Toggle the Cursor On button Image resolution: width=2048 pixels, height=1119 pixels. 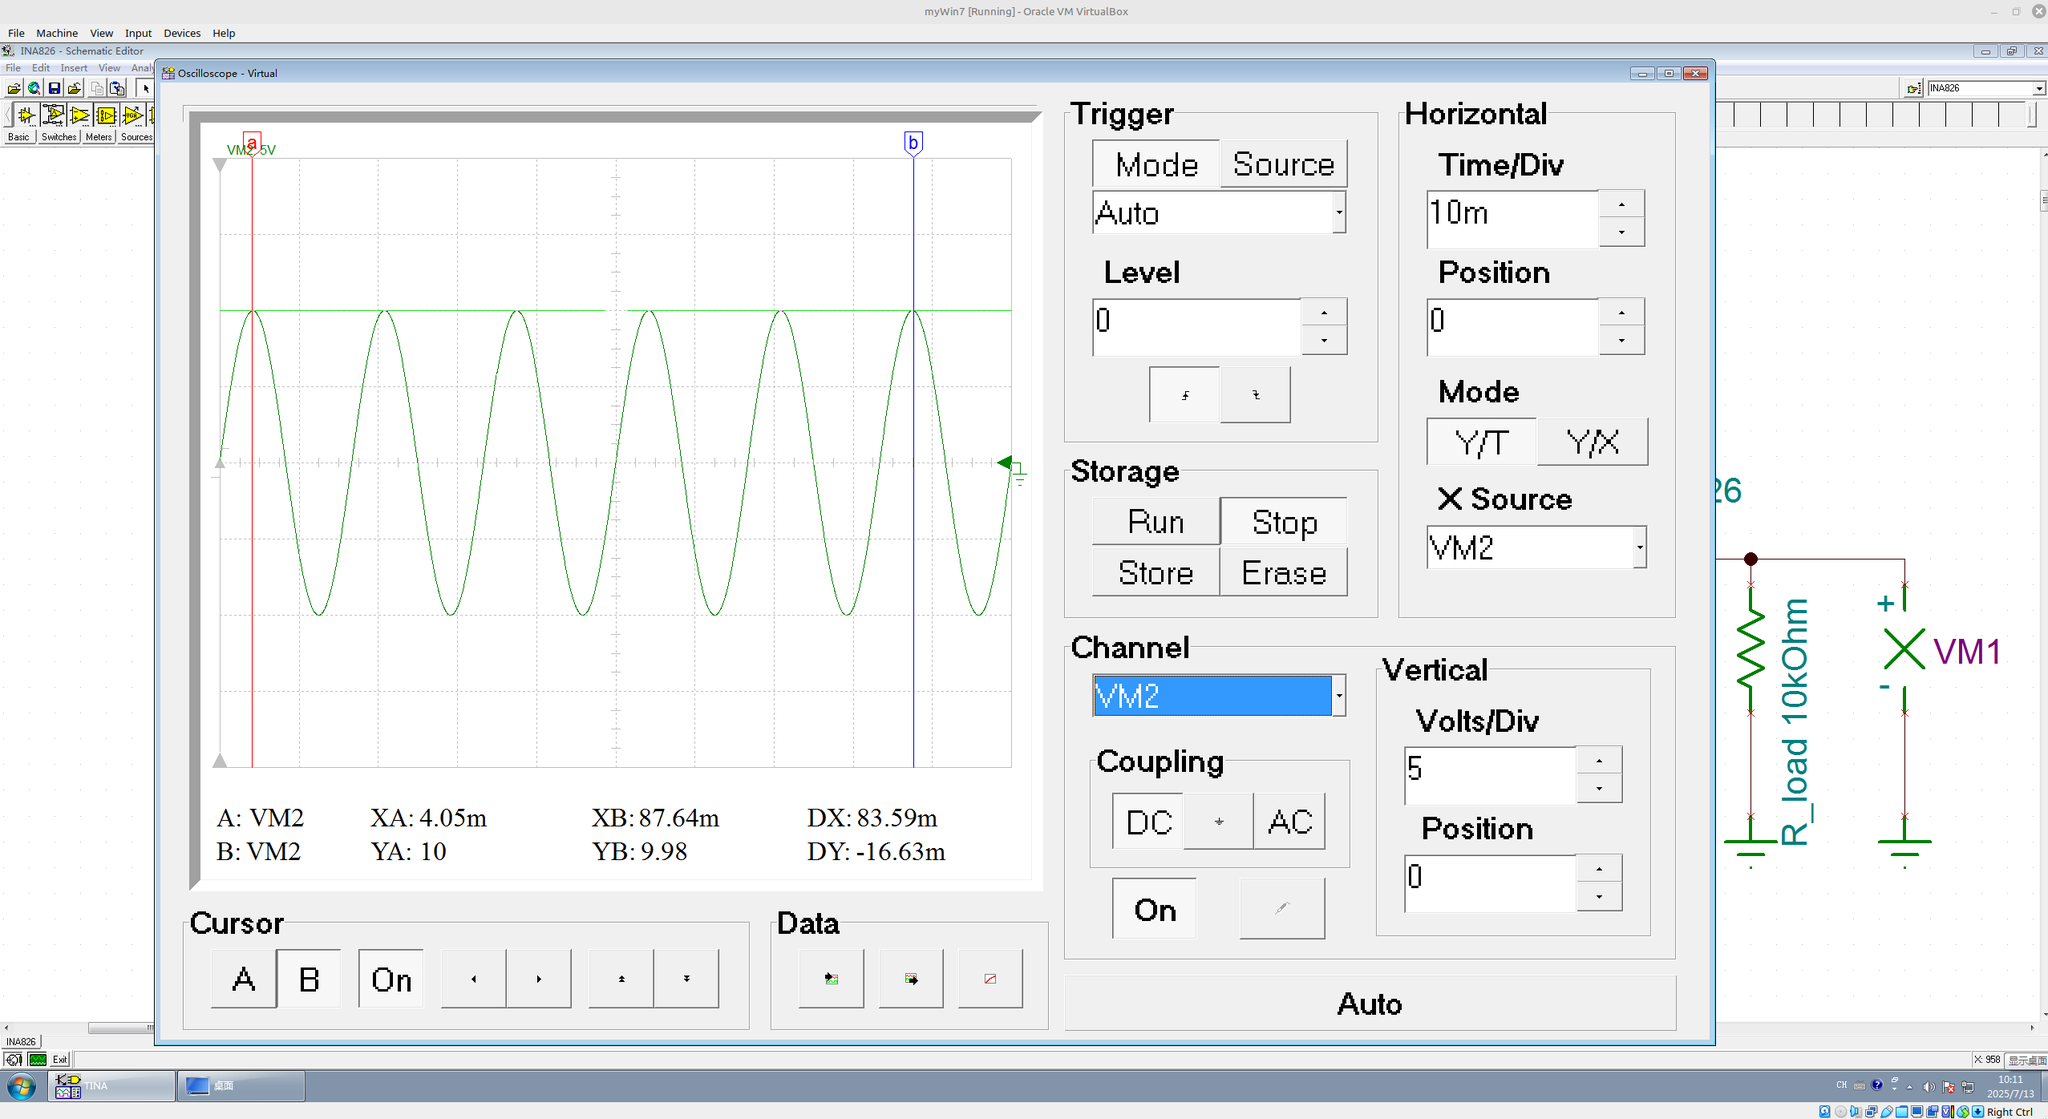tap(391, 979)
